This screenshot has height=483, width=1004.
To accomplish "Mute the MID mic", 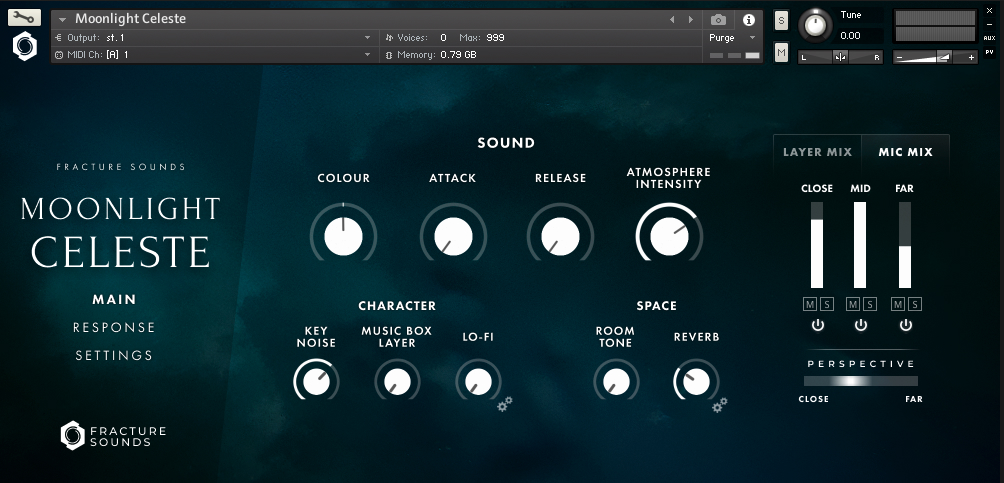I will tap(853, 304).
